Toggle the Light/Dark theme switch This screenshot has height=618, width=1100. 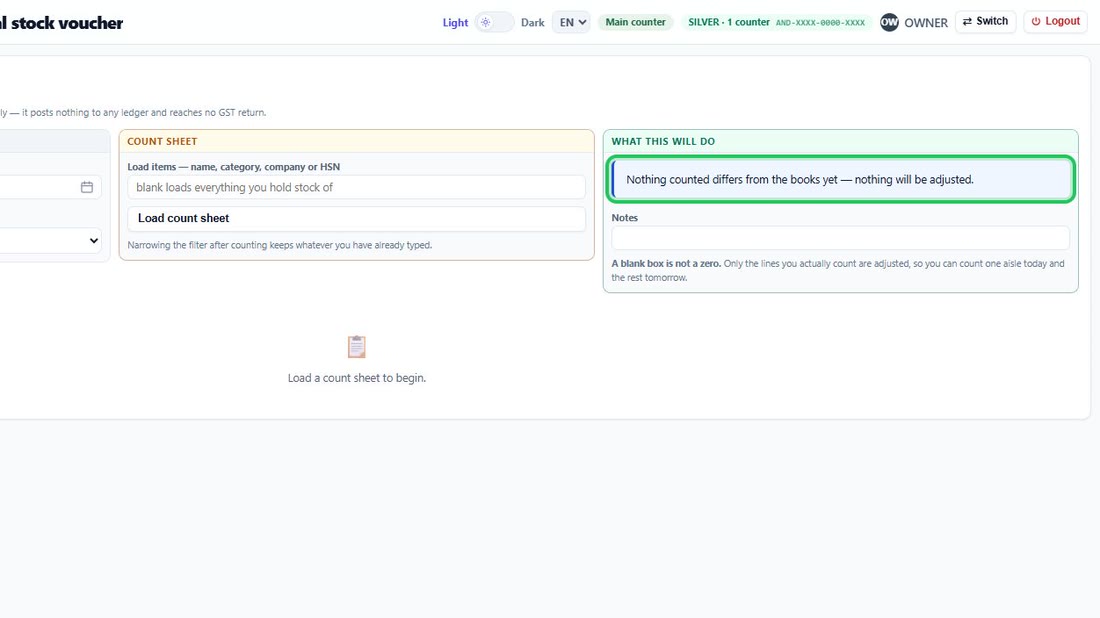pos(494,22)
